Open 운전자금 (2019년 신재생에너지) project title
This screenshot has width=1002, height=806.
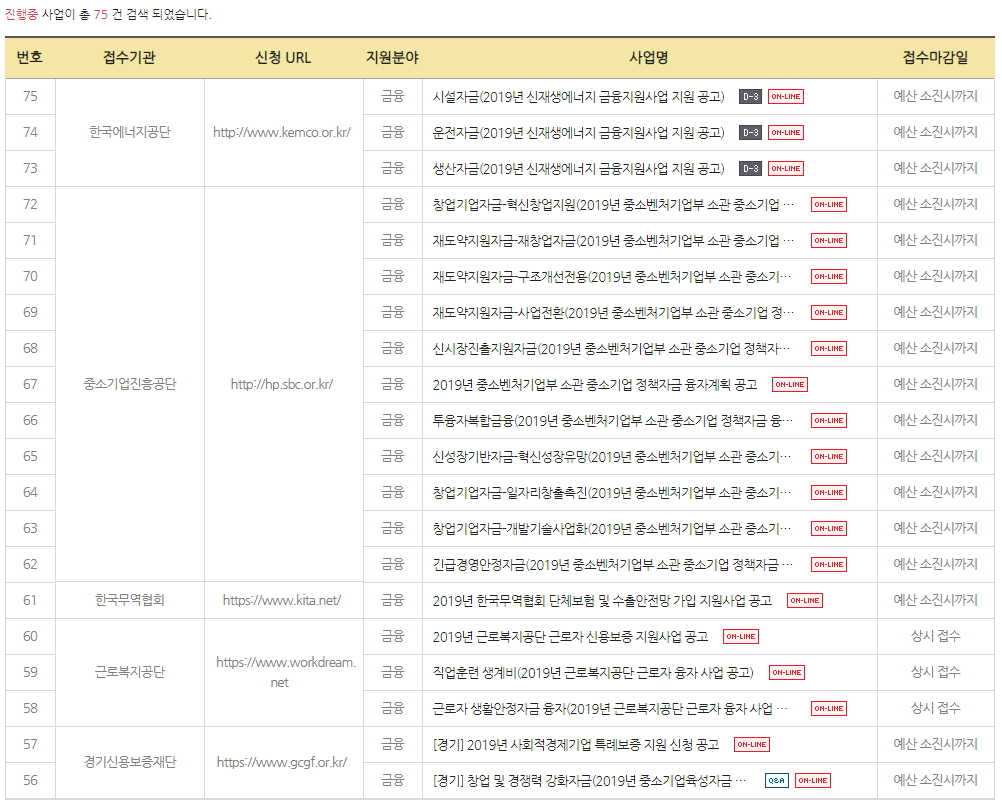tap(578, 133)
